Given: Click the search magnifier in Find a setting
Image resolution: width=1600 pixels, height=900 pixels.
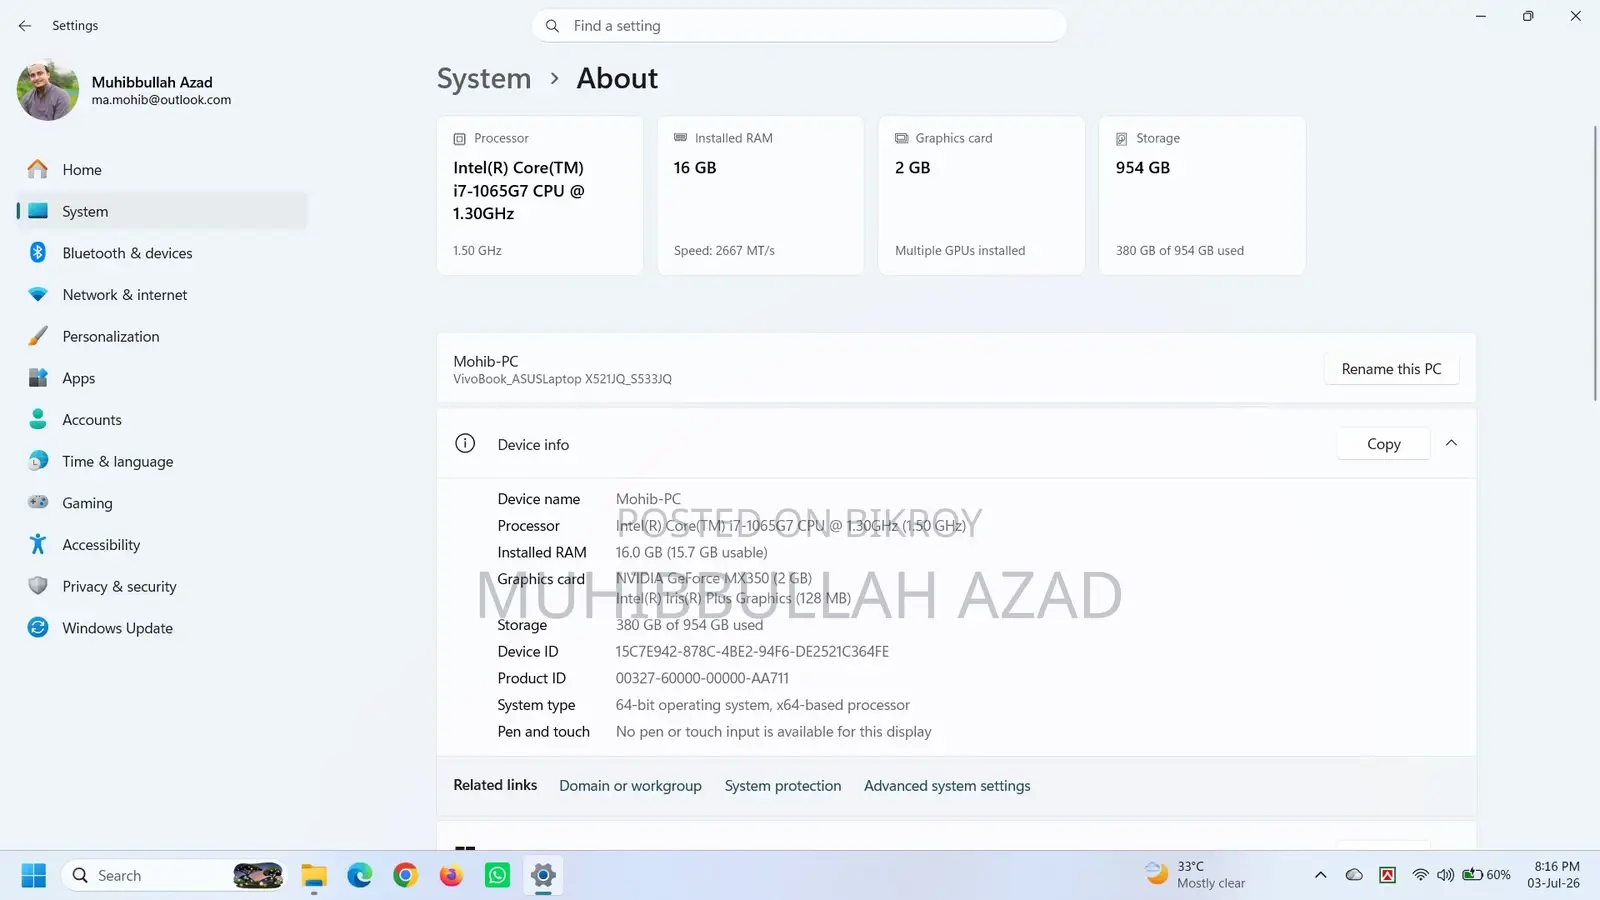Looking at the screenshot, I should (552, 26).
